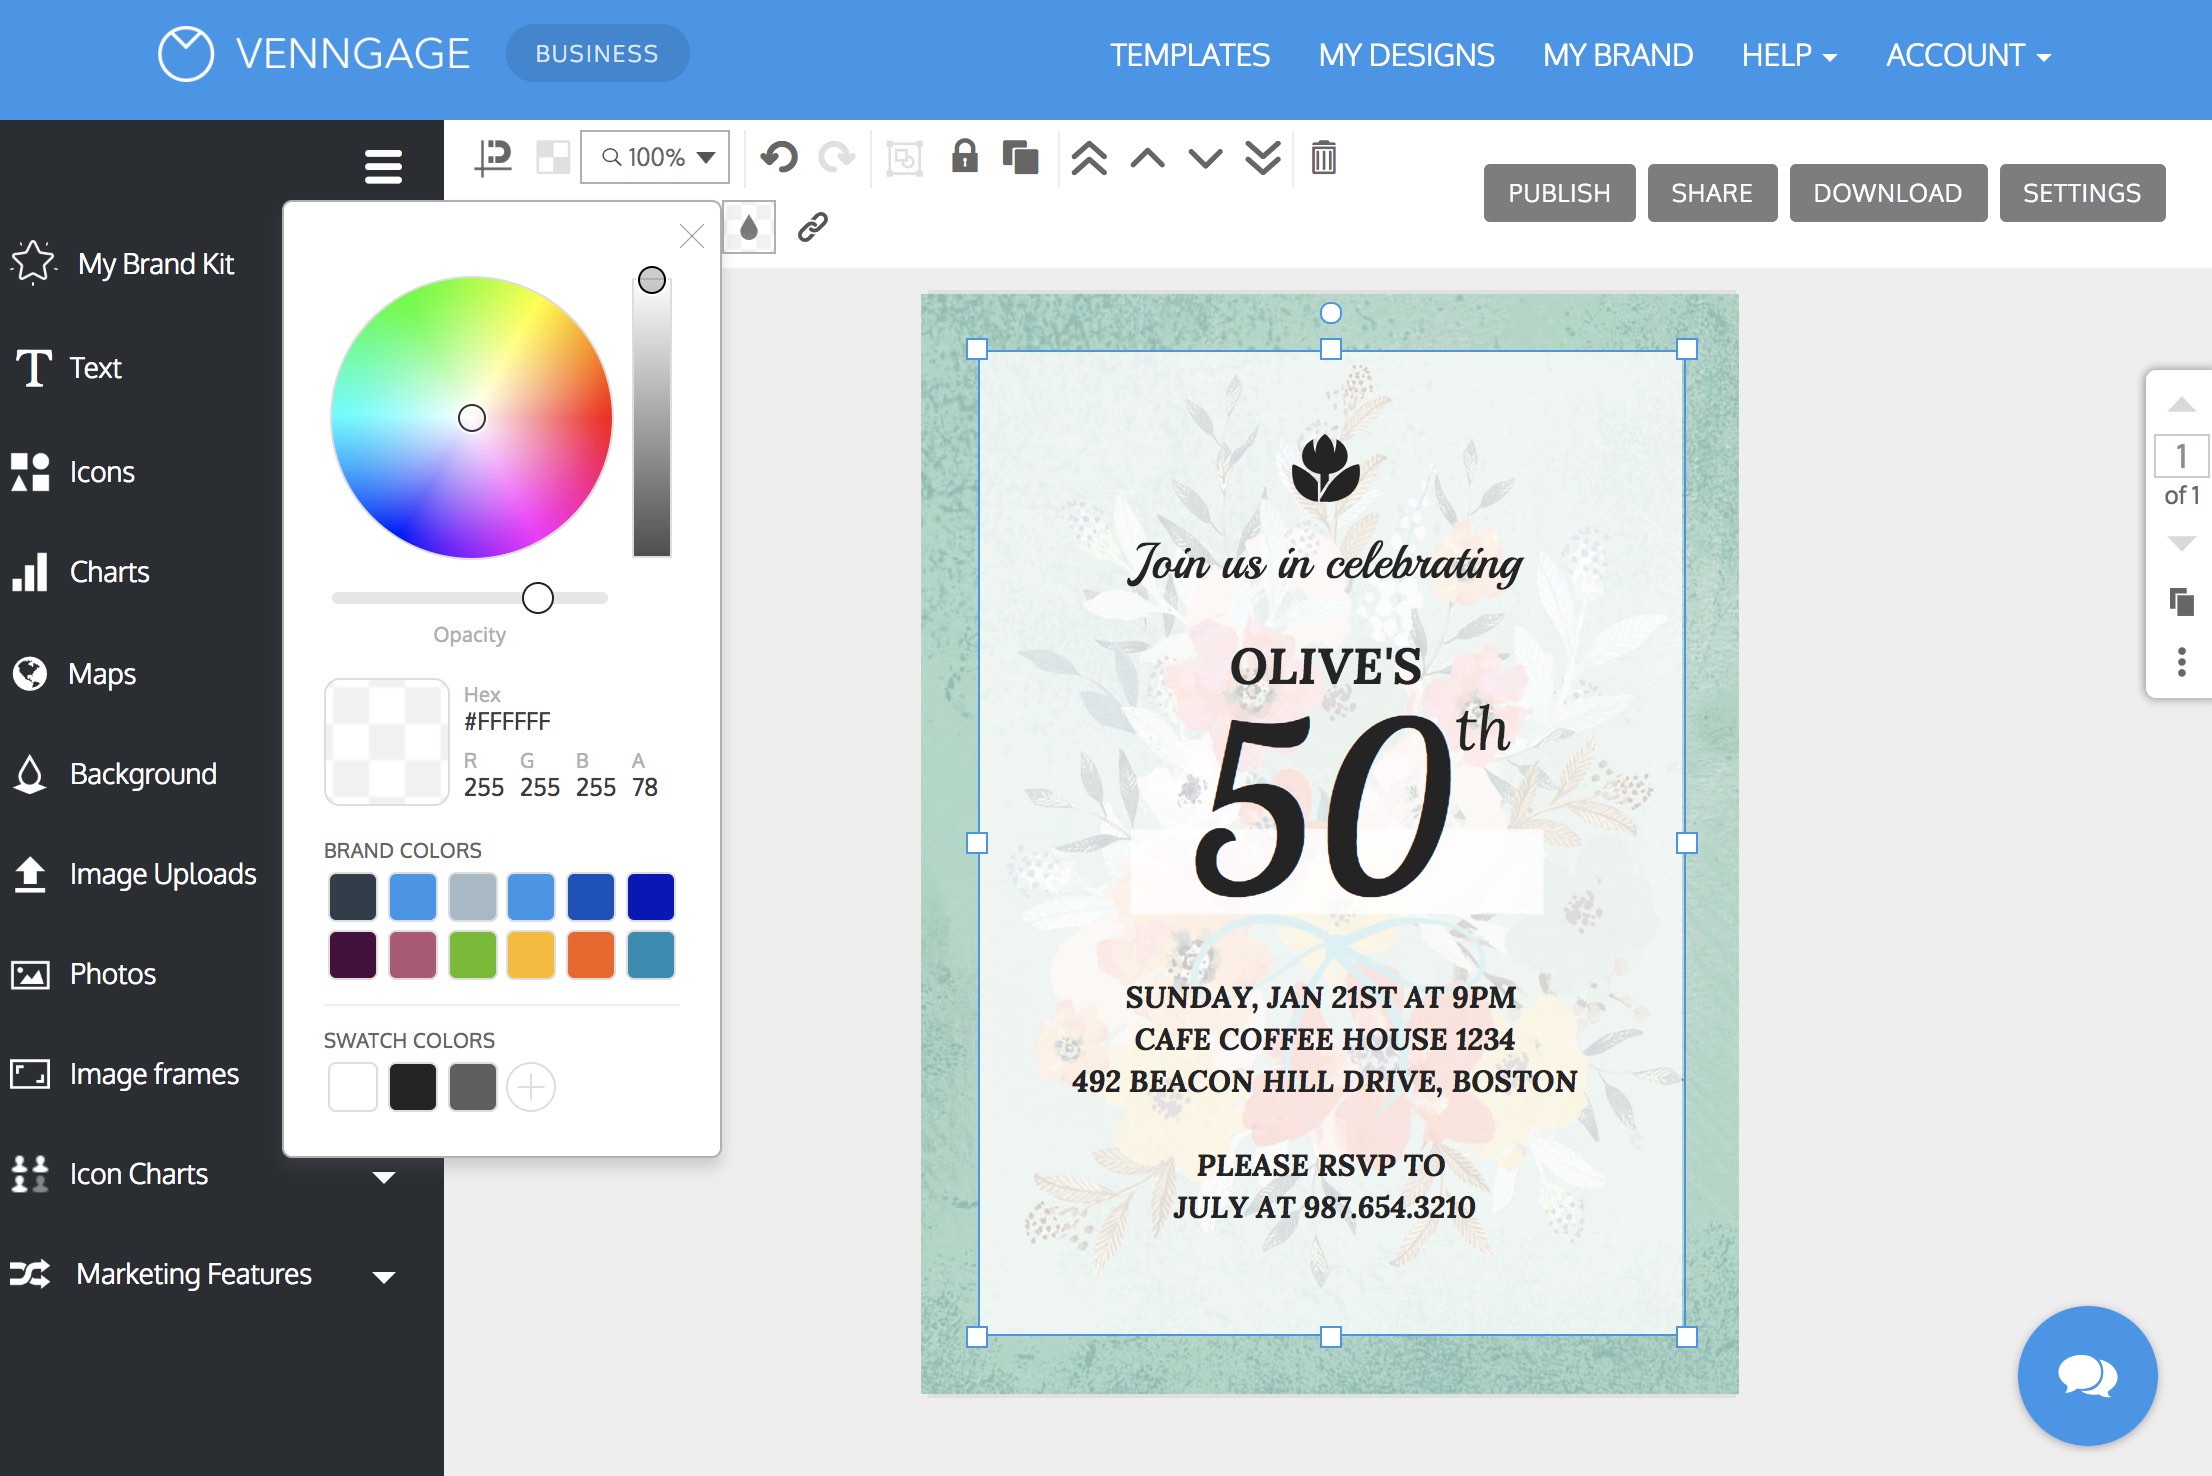The width and height of the screenshot is (2212, 1476).
Task: Click the chat support bubble icon
Action: 2090,1377
